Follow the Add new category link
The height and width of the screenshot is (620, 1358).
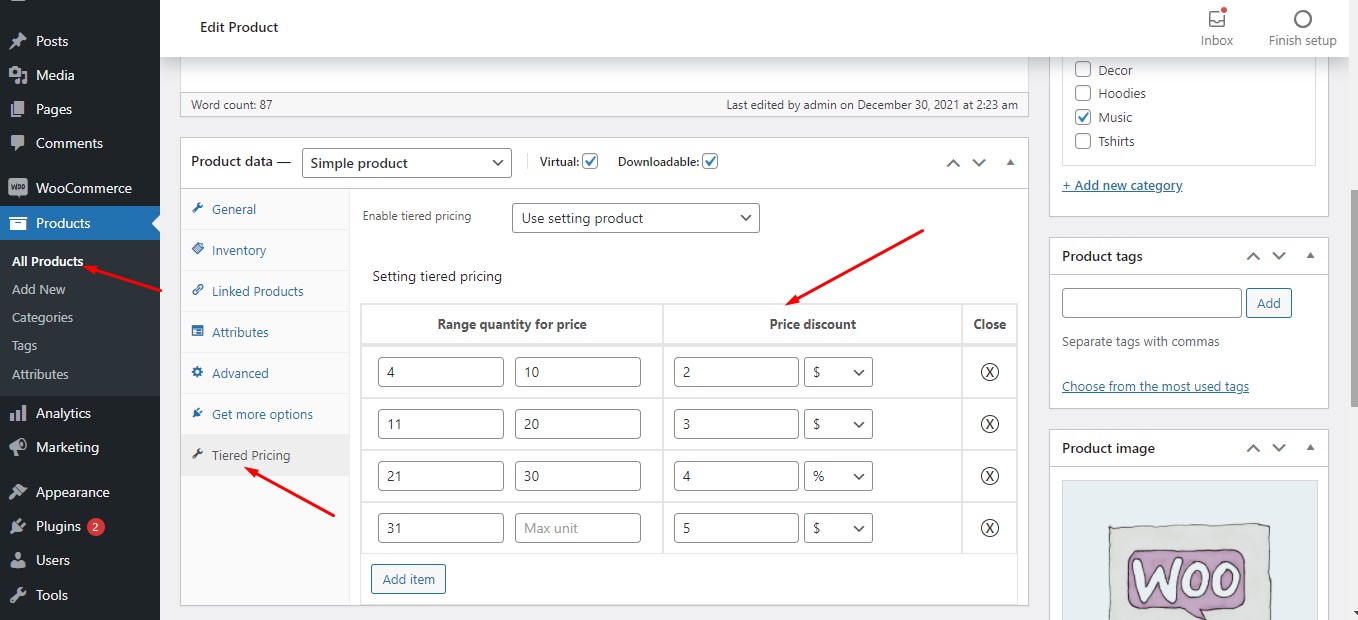[1122, 185]
